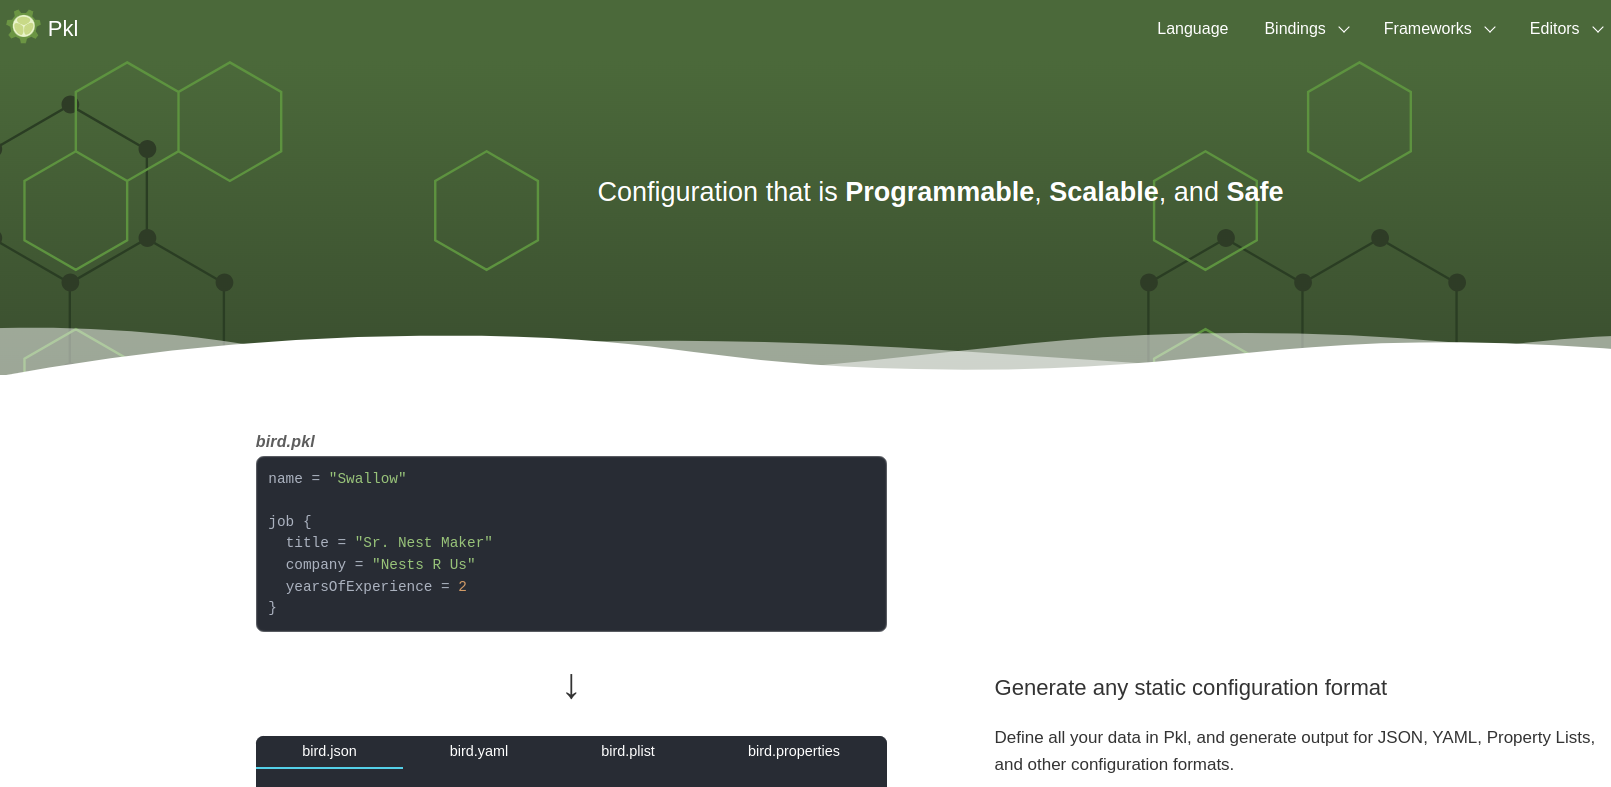1611x787 pixels.
Task: Click the bird.pkl filename caption
Action: [x=285, y=441]
